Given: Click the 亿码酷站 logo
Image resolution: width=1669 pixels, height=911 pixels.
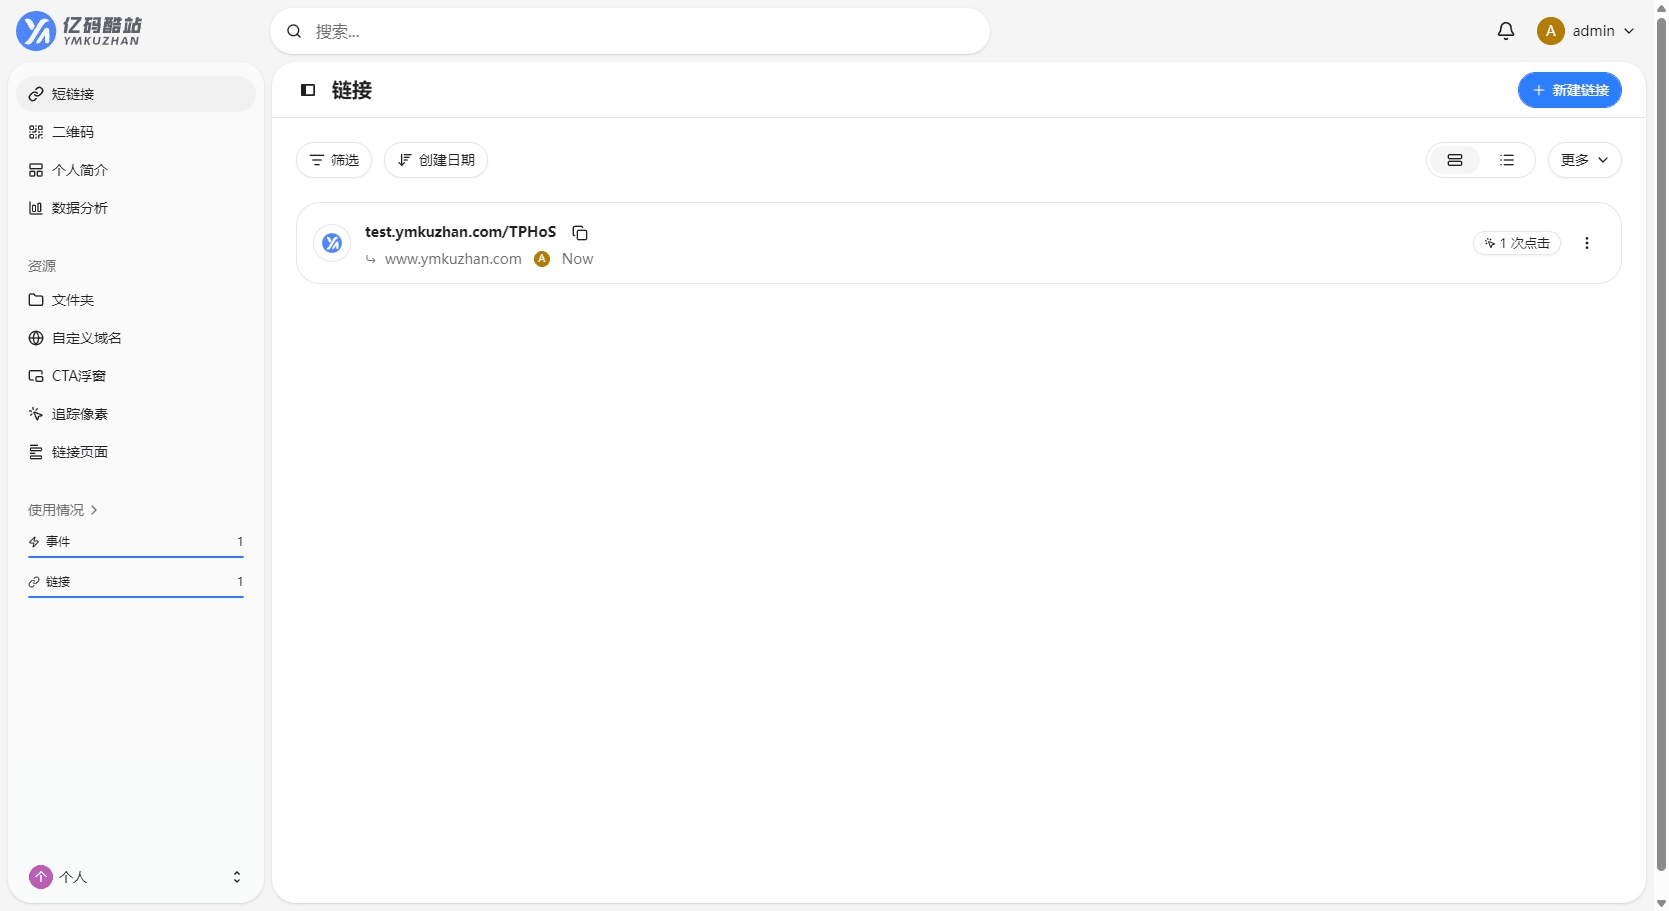Looking at the screenshot, I should (79, 31).
